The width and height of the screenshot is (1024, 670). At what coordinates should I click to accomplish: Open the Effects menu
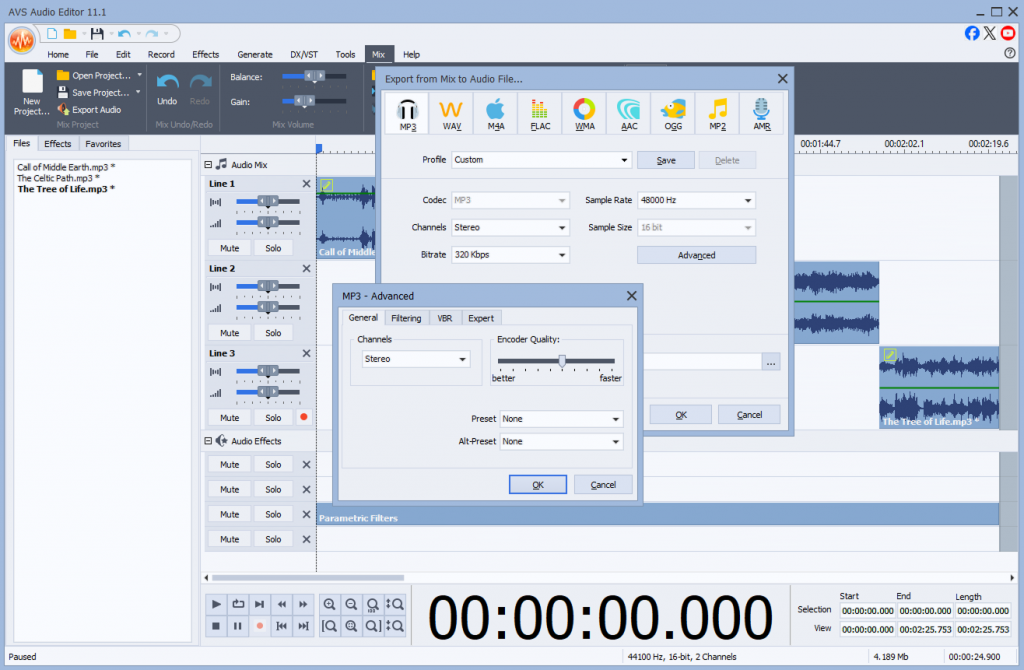coord(205,55)
